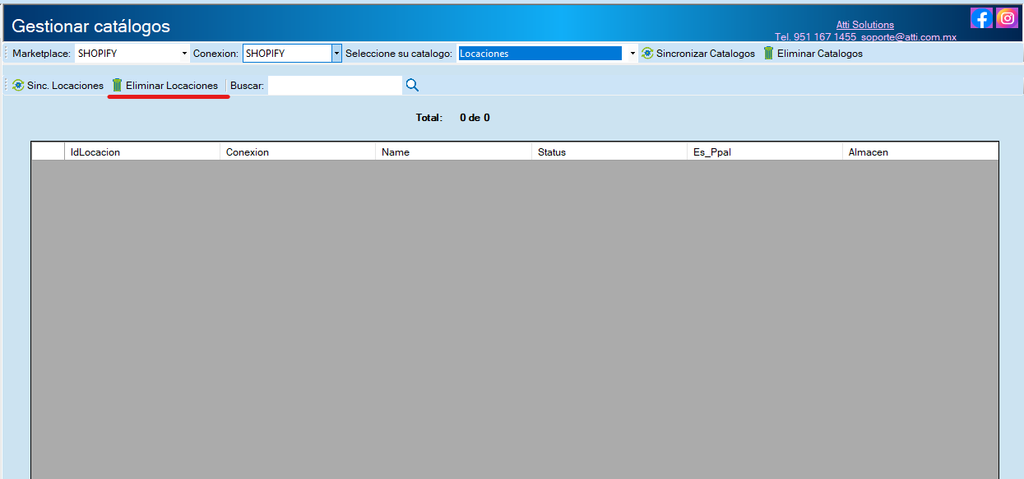Viewport: 1024px width, 479px height.
Task: Sort by the IdLocacion column header
Action: pyautogui.click(x=142, y=152)
